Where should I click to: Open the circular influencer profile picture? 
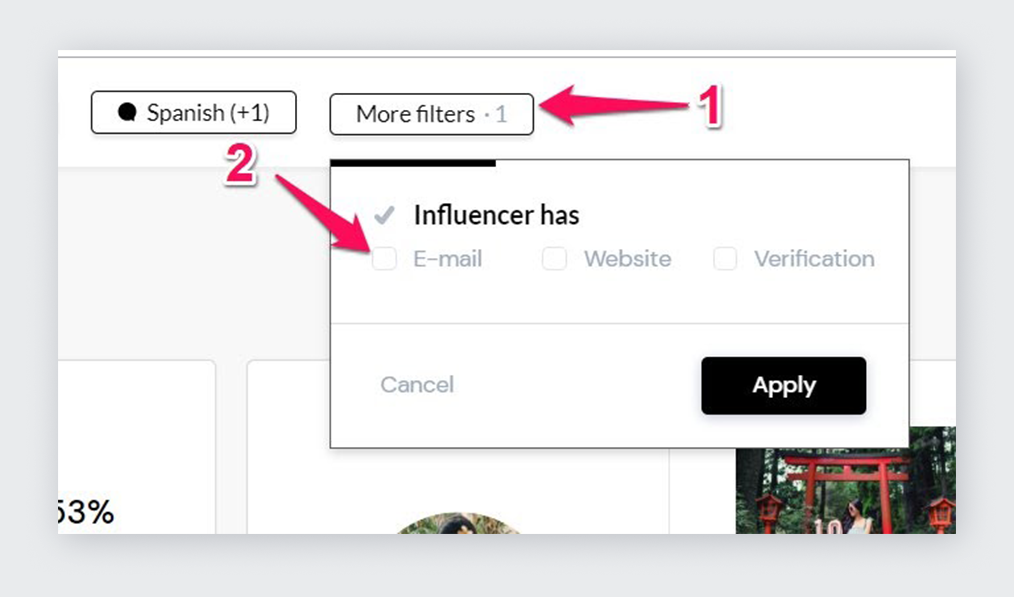pyautogui.click(x=458, y=523)
